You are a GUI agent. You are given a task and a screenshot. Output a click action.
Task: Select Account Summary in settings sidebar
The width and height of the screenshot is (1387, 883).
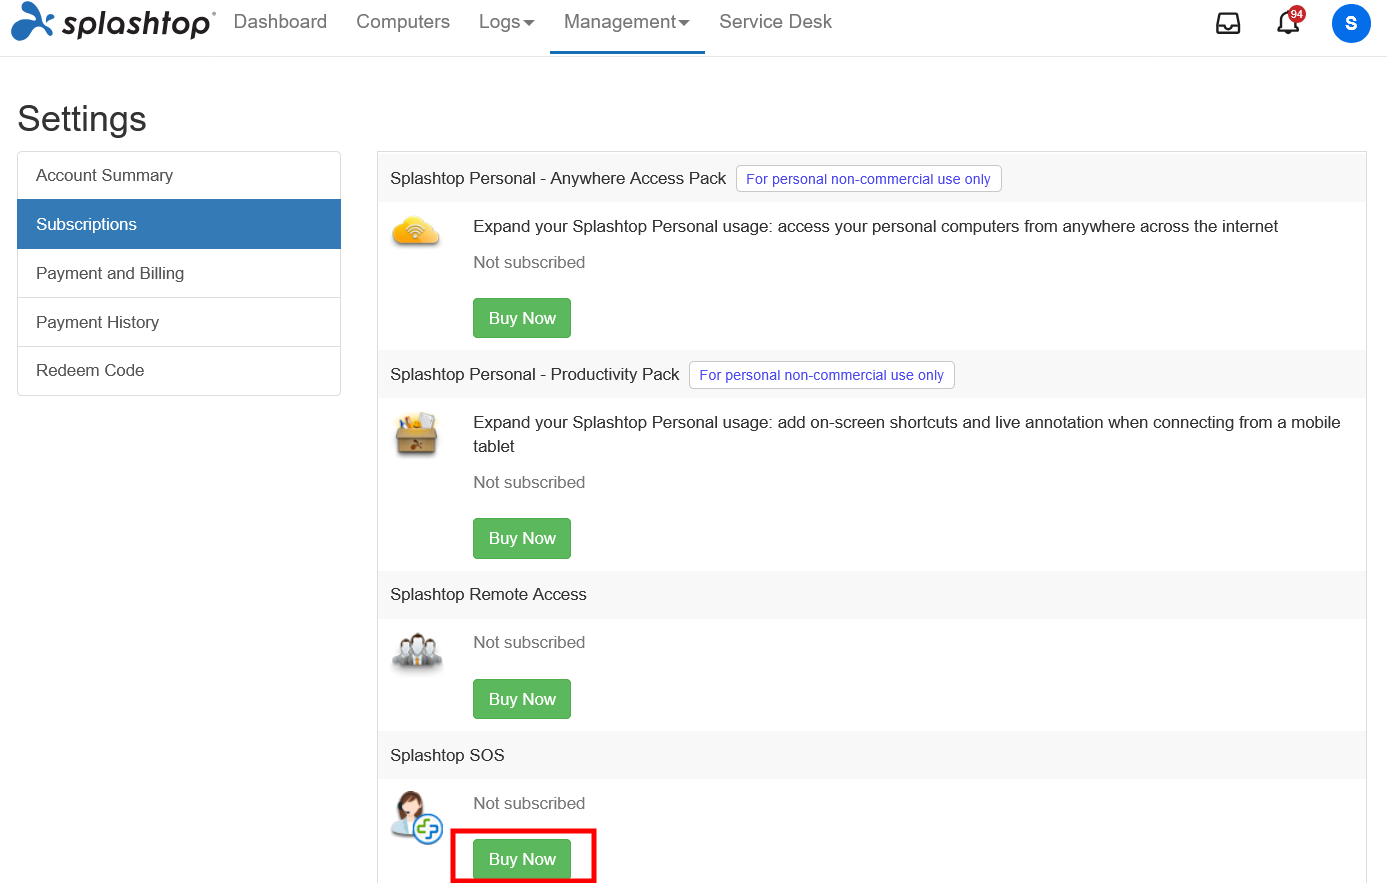(x=179, y=176)
